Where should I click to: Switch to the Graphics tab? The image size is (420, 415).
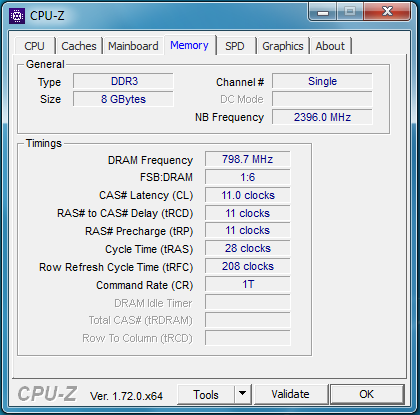click(283, 46)
